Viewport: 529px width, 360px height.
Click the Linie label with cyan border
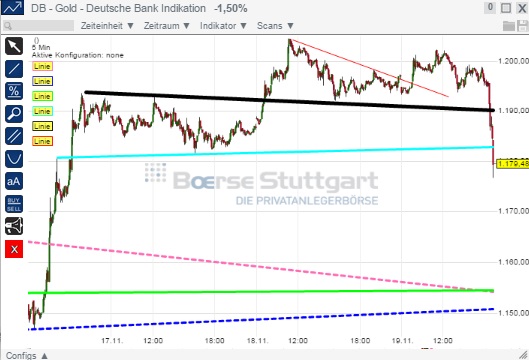[x=43, y=111]
